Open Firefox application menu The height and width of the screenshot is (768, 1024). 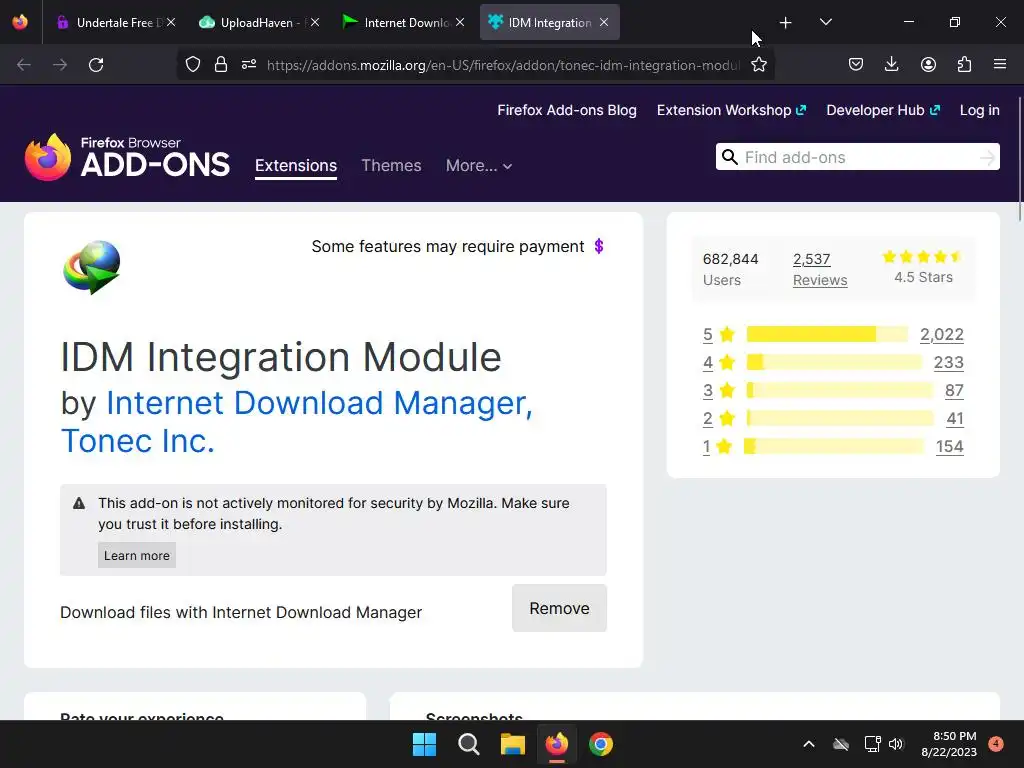tap(1000, 65)
